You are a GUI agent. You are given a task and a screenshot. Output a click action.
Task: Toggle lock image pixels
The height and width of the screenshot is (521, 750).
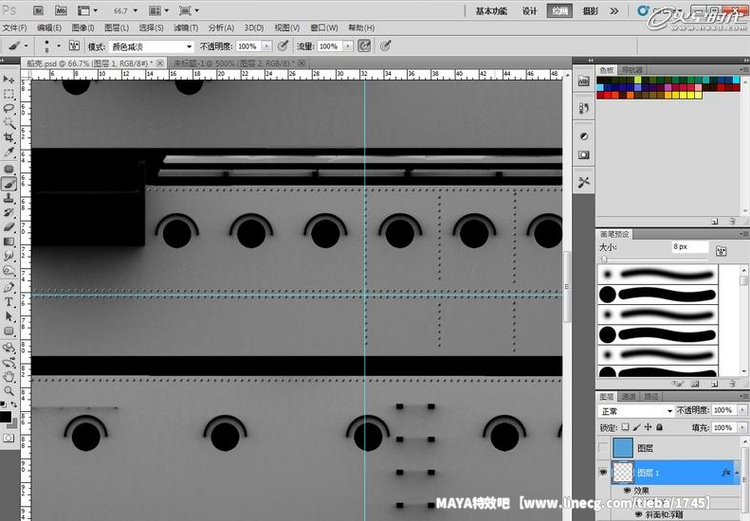[637, 427]
